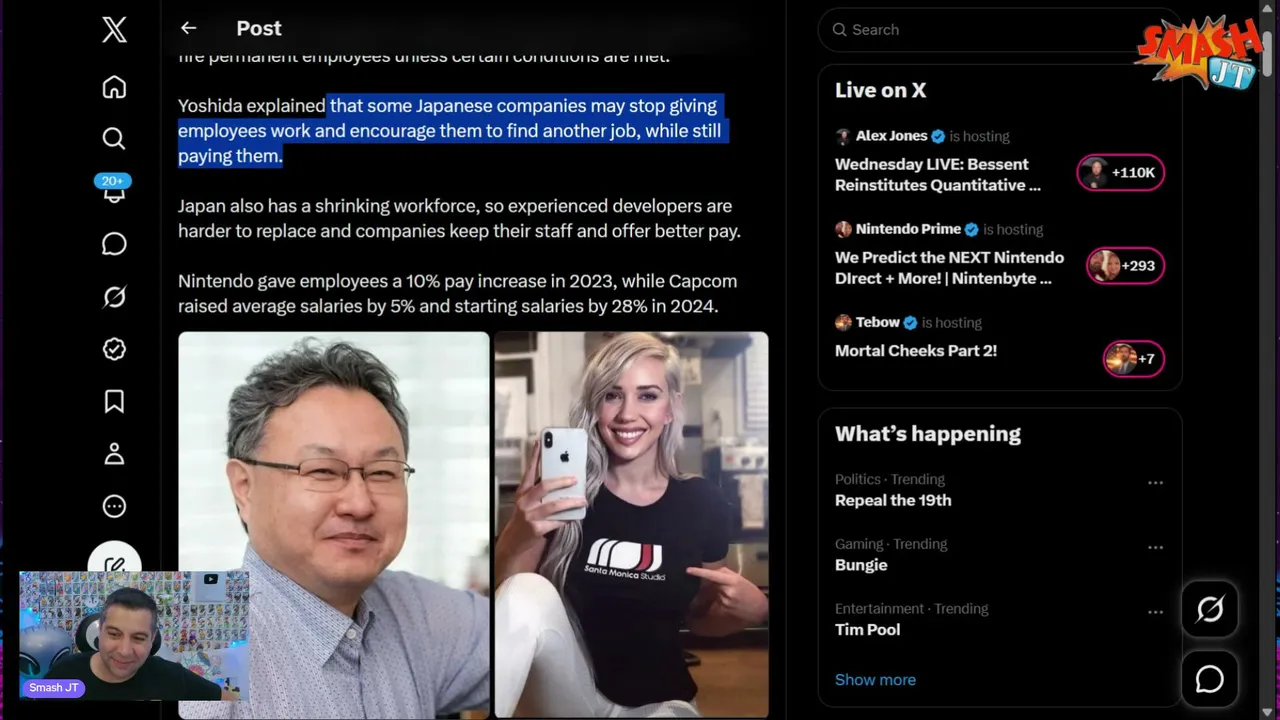
Task: Open the Explore magnifier icon in sidebar
Action: [x=114, y=138]
